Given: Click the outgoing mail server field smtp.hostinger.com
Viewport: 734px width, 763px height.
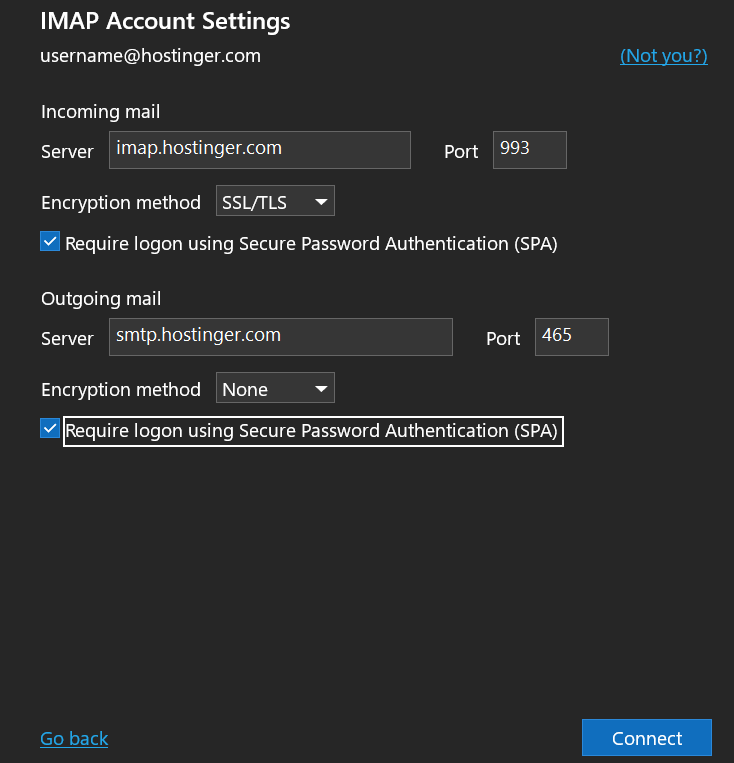Looking at the screenshot, I should tap(280, 337).
